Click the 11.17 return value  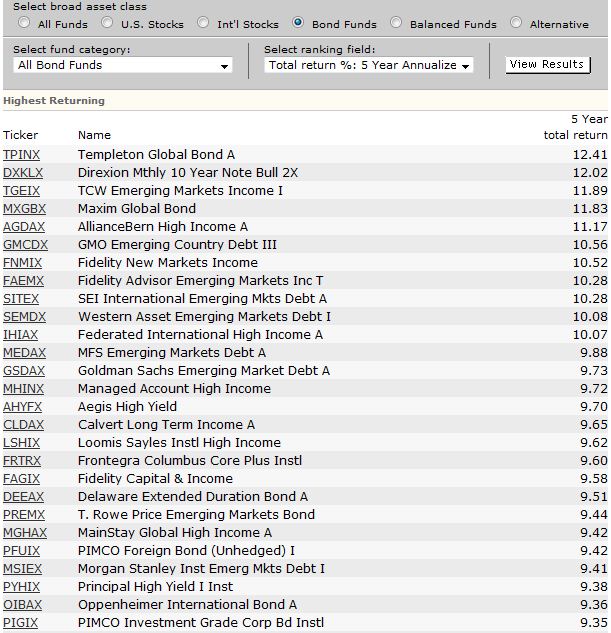pos(590,227)
